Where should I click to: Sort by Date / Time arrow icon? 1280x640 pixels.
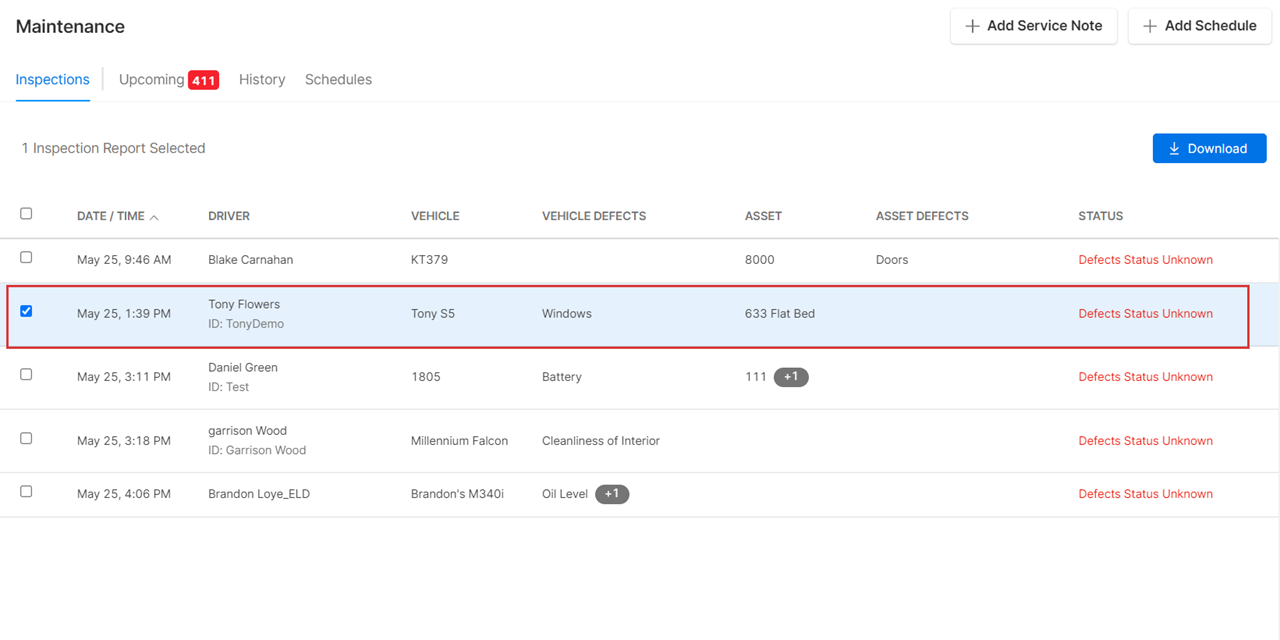point(154,216)
